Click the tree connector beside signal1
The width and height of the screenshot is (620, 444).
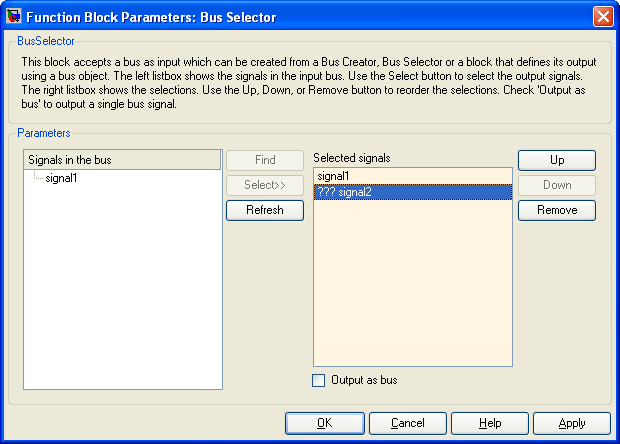point(38,176)
